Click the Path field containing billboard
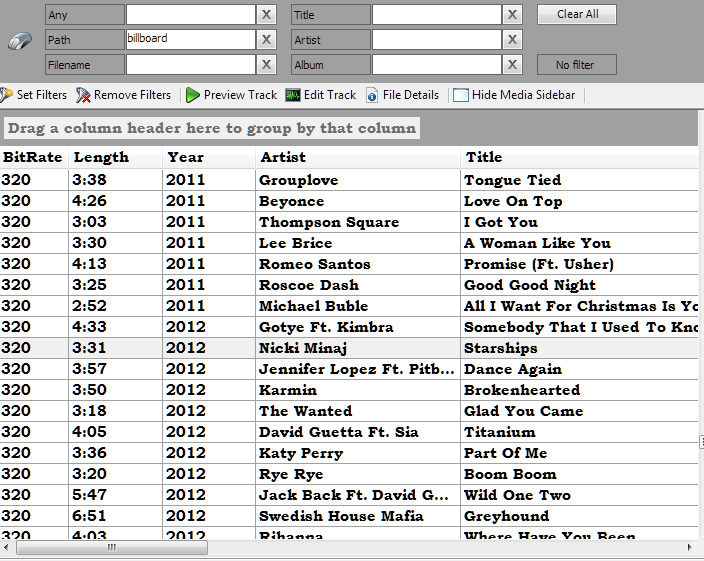 (x=190, y=40)
